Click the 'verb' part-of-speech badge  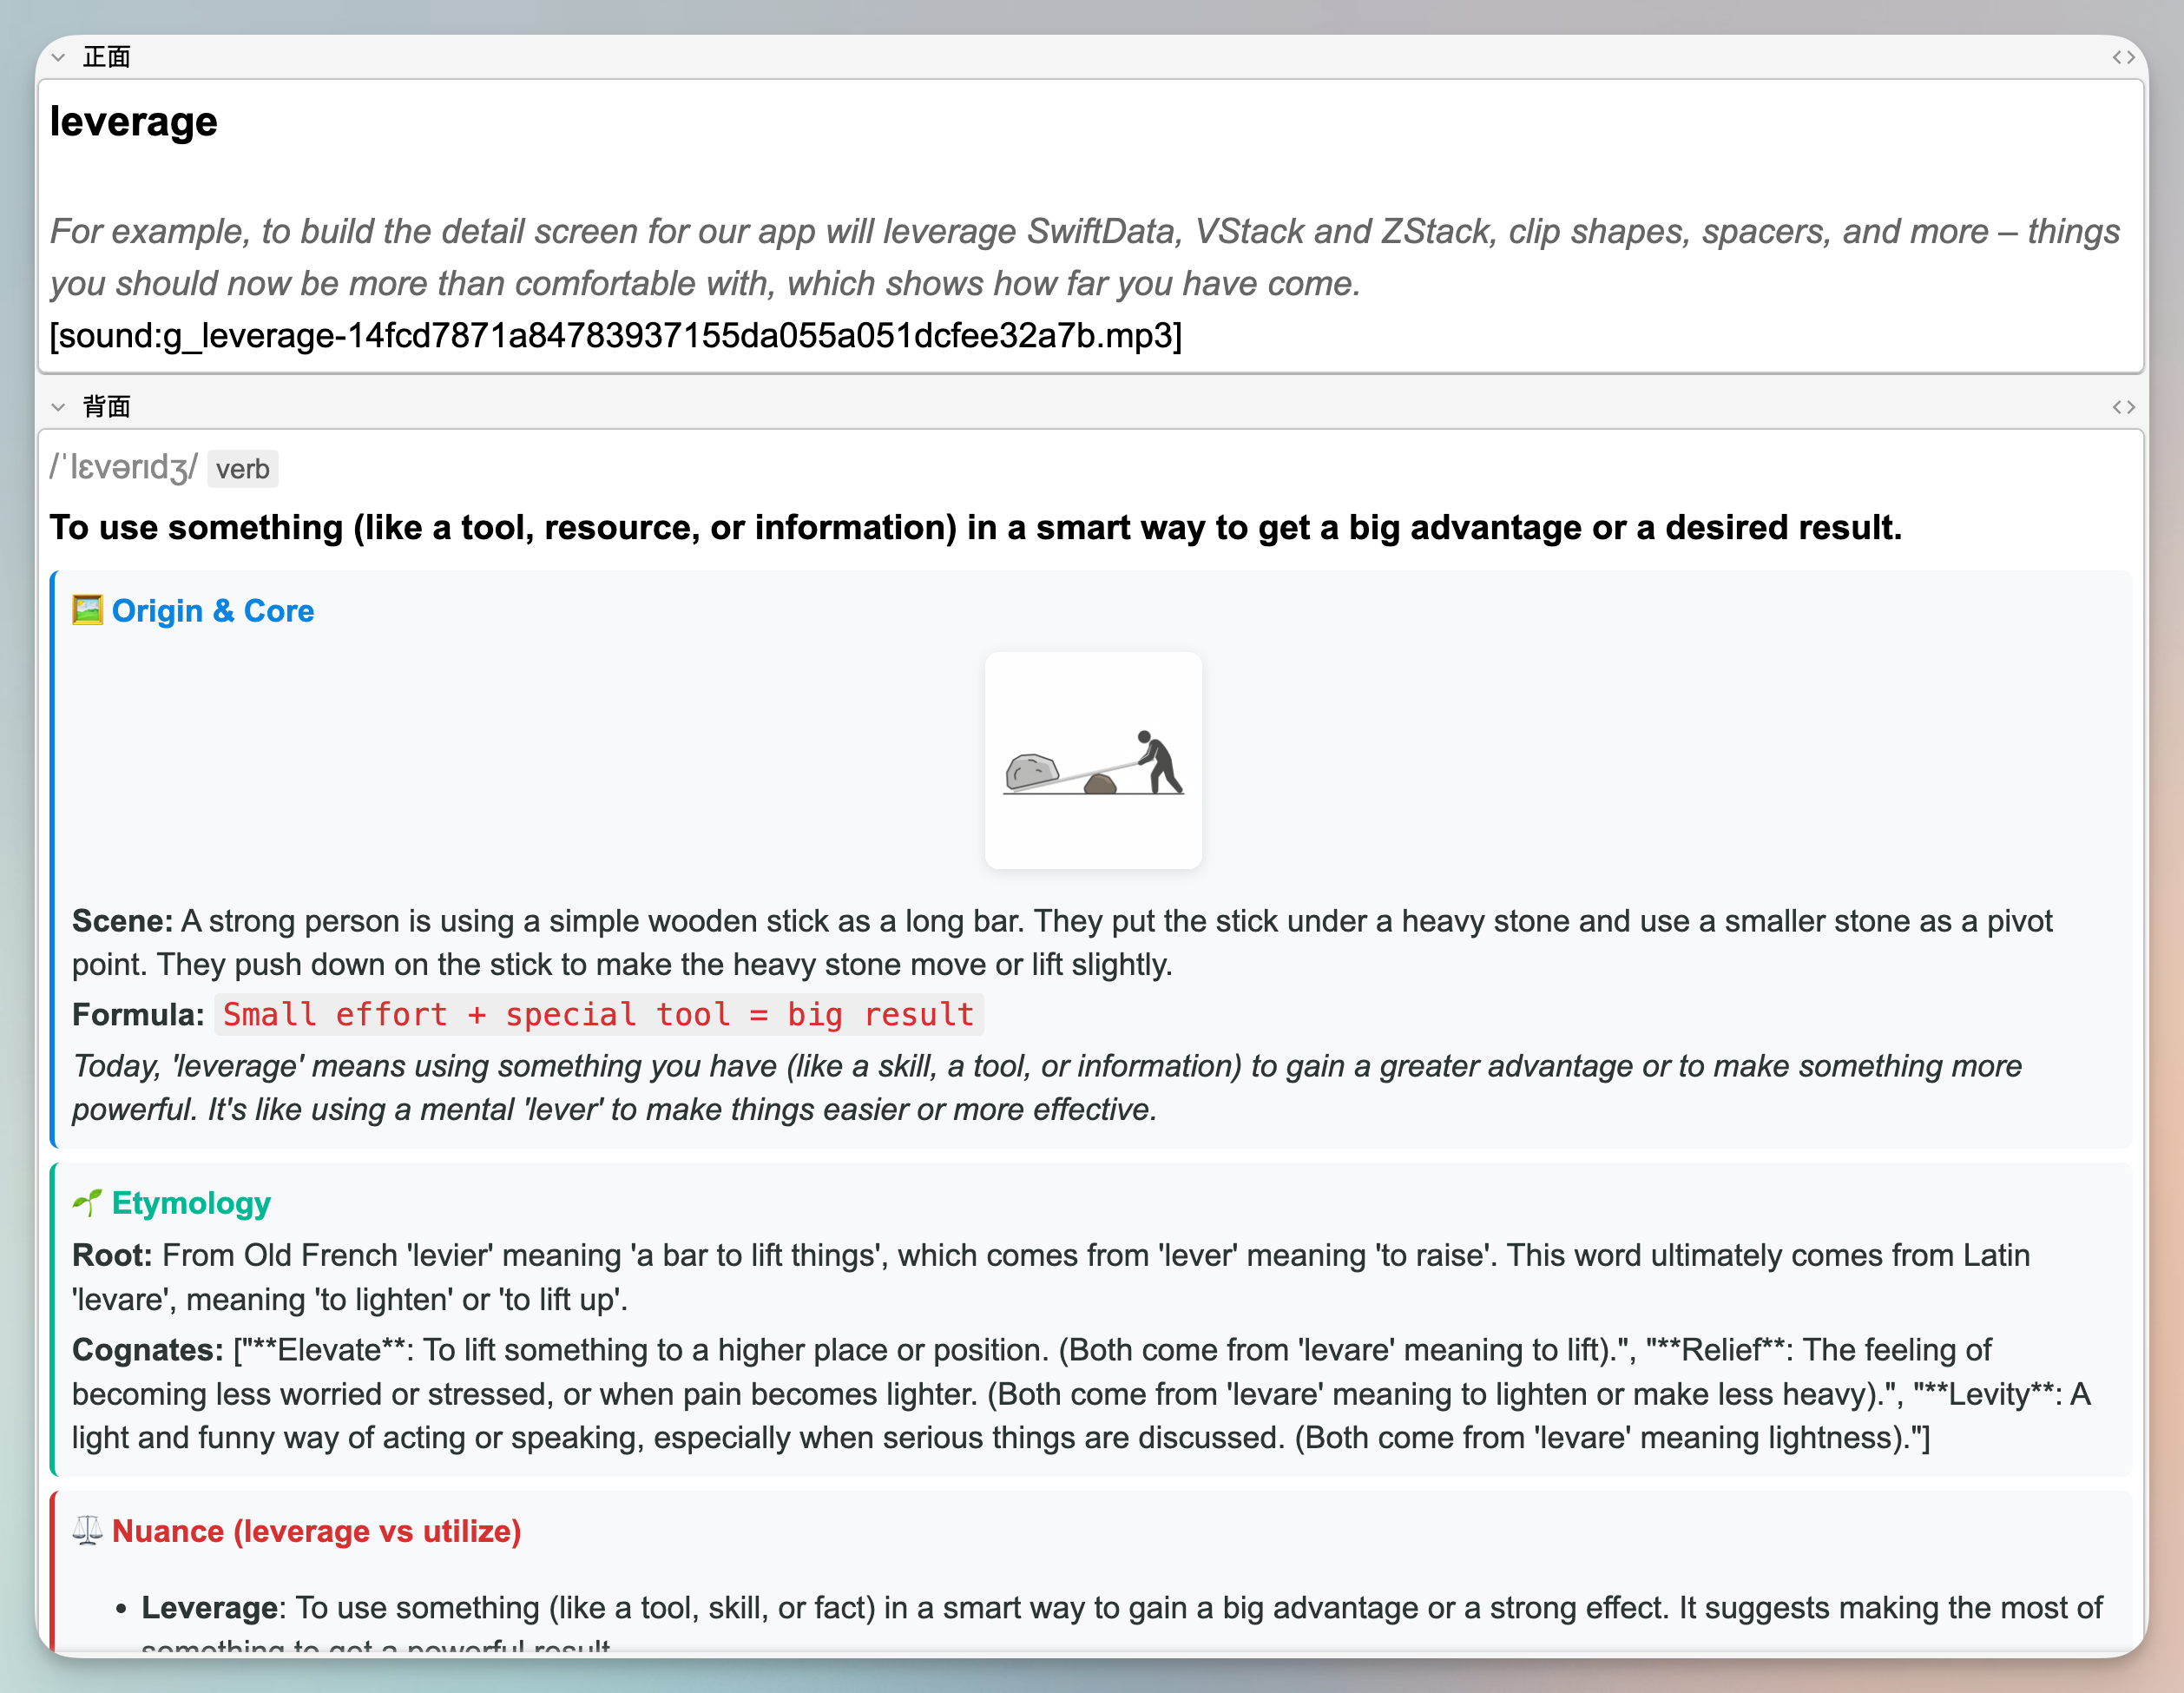pyautogui.click(x=243, y=469)
